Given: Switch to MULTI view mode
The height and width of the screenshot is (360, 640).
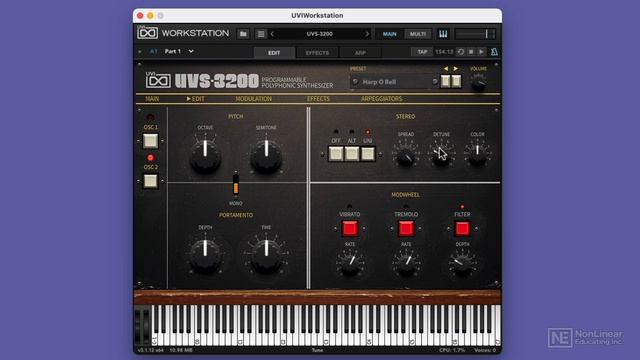Looking at the screenshot, I should (418, 34).
